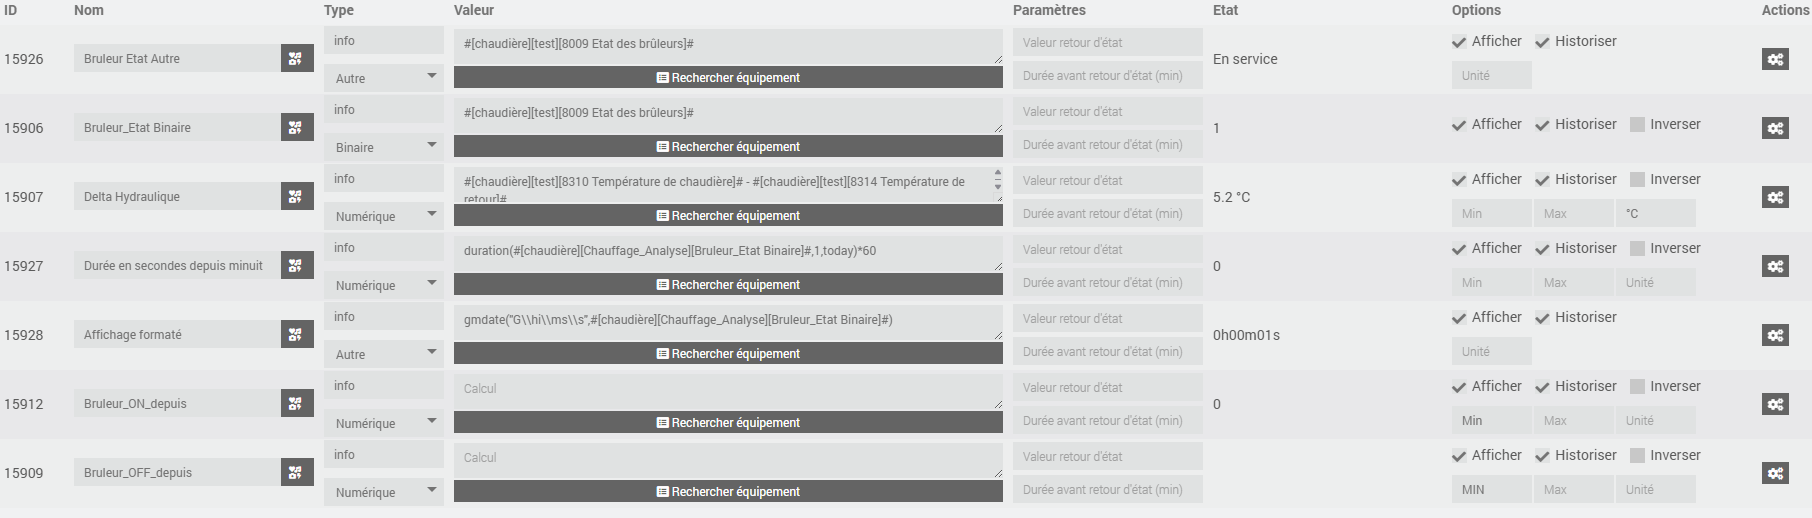
Task: Select icon button next to Bruleur_ON_depuis
Action: (297, 404)
